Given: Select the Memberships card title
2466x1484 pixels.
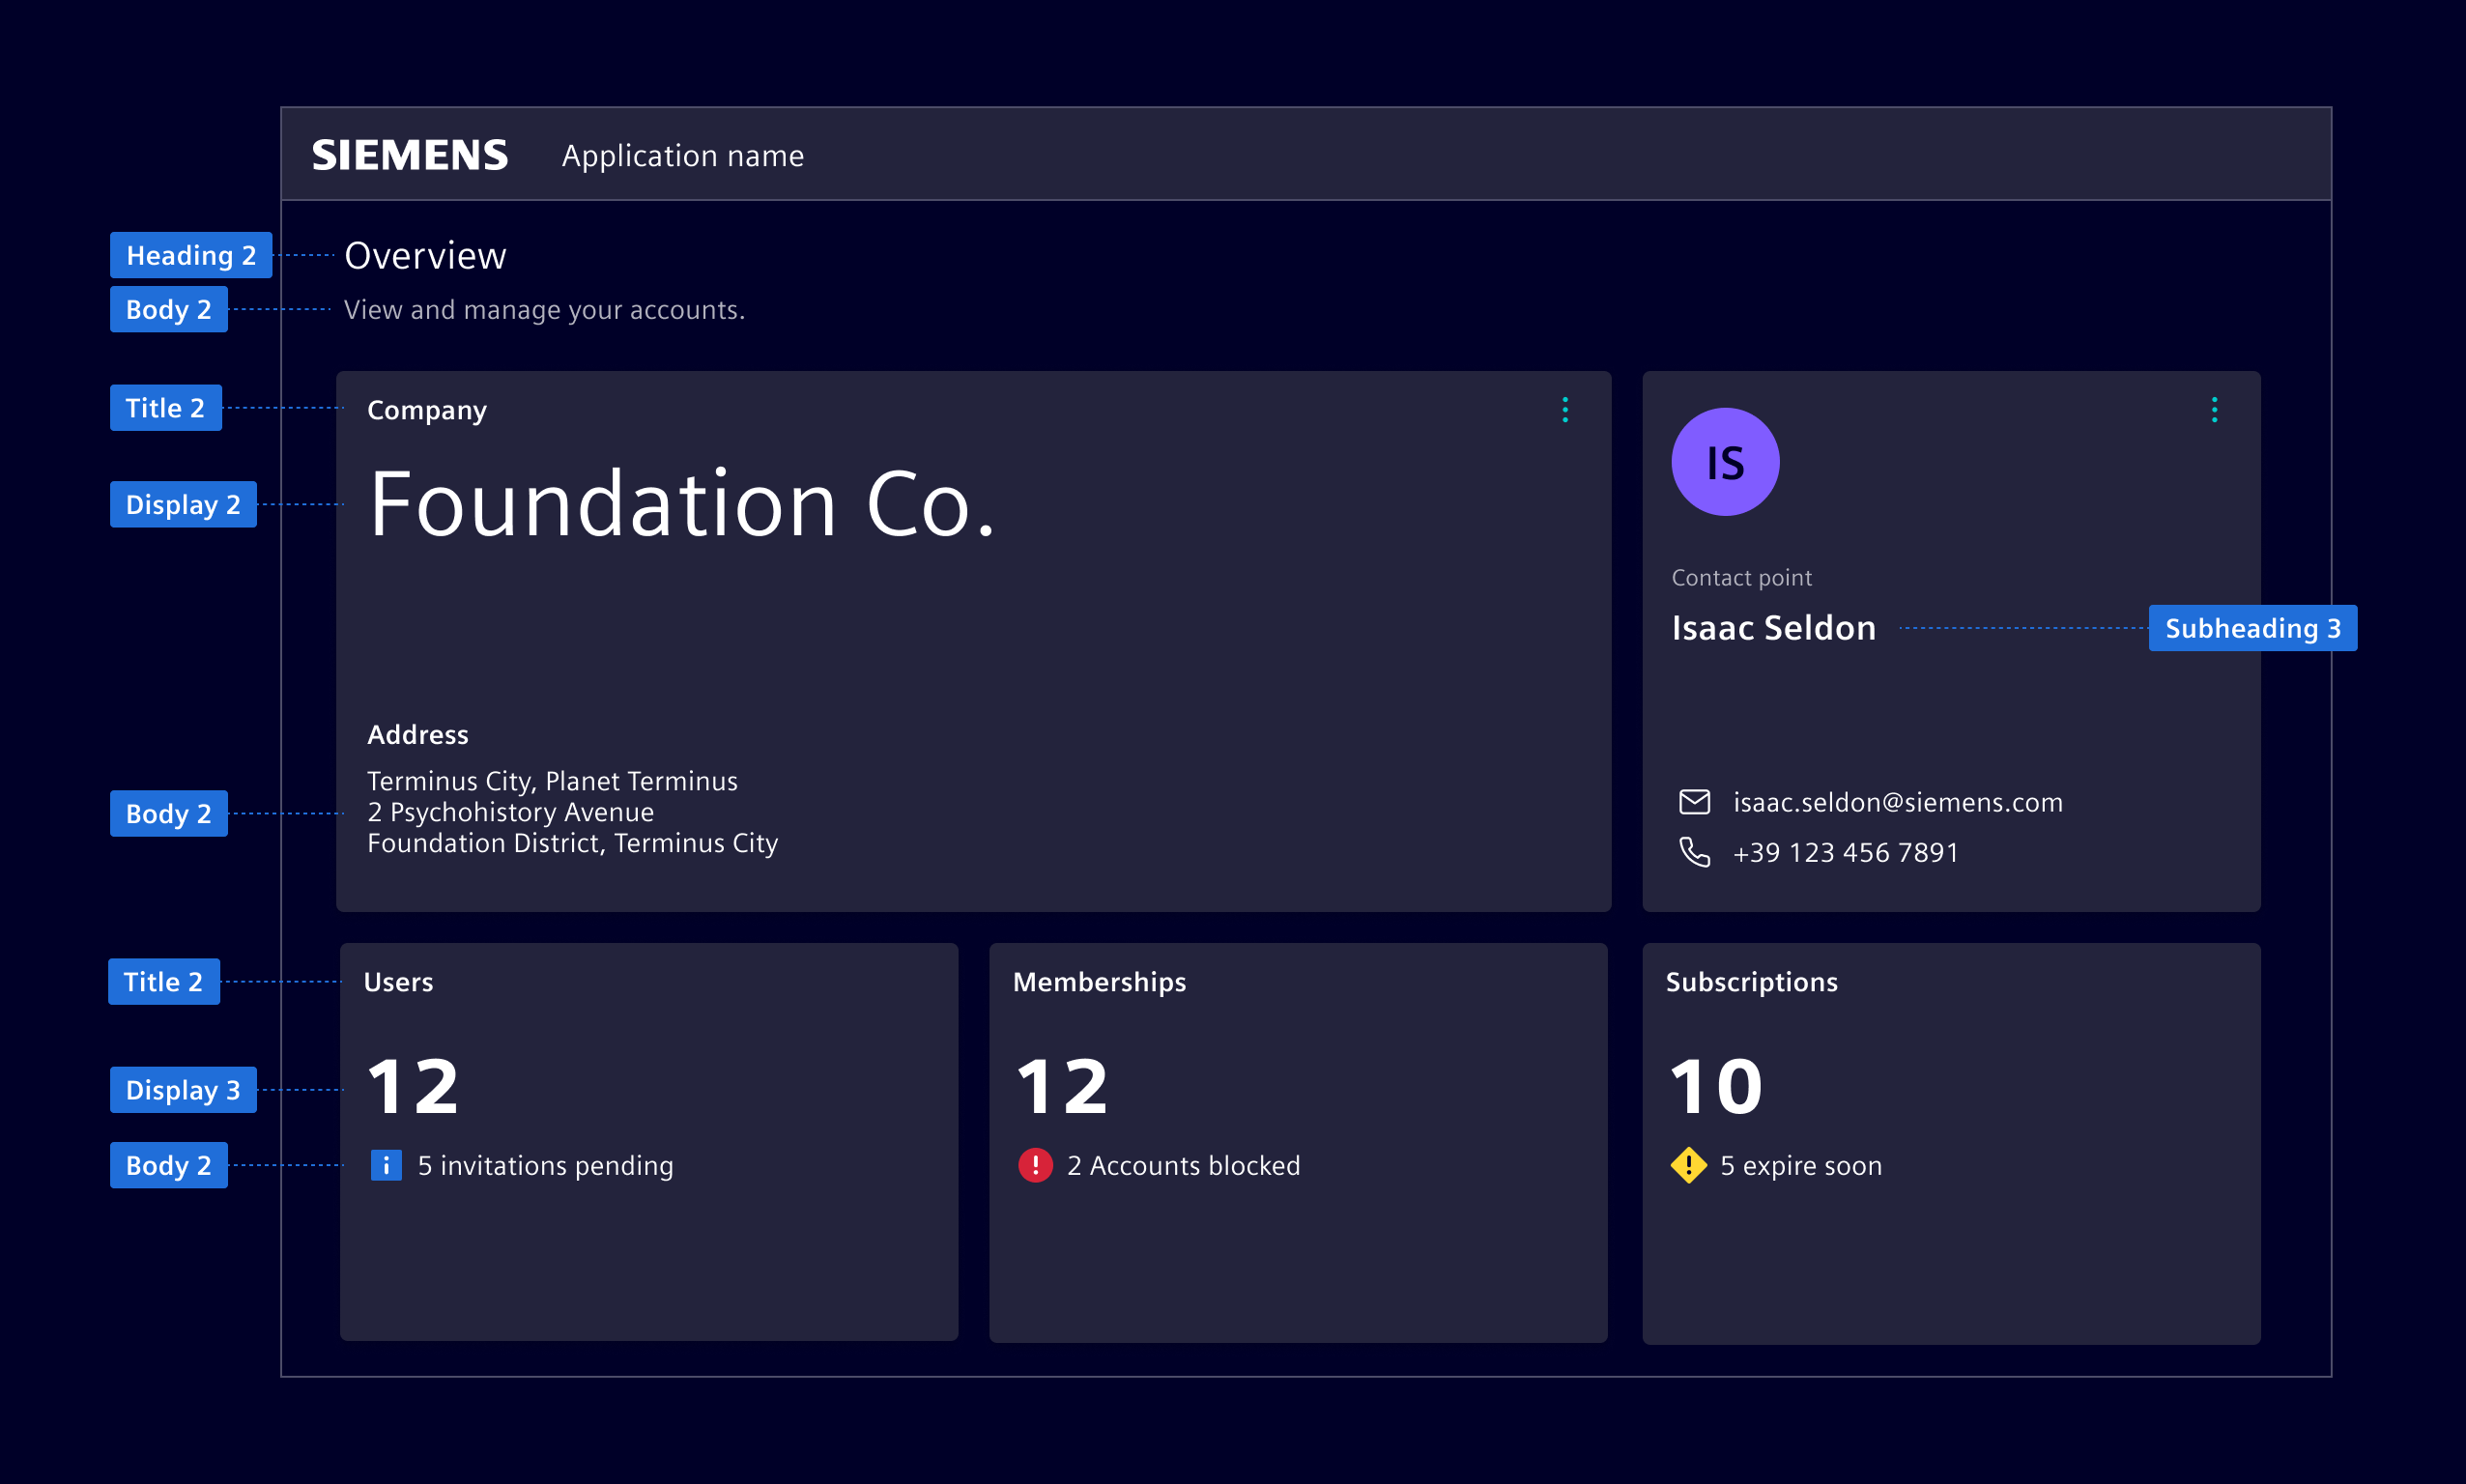Looking at the screenshot, I should point(1099,982).
